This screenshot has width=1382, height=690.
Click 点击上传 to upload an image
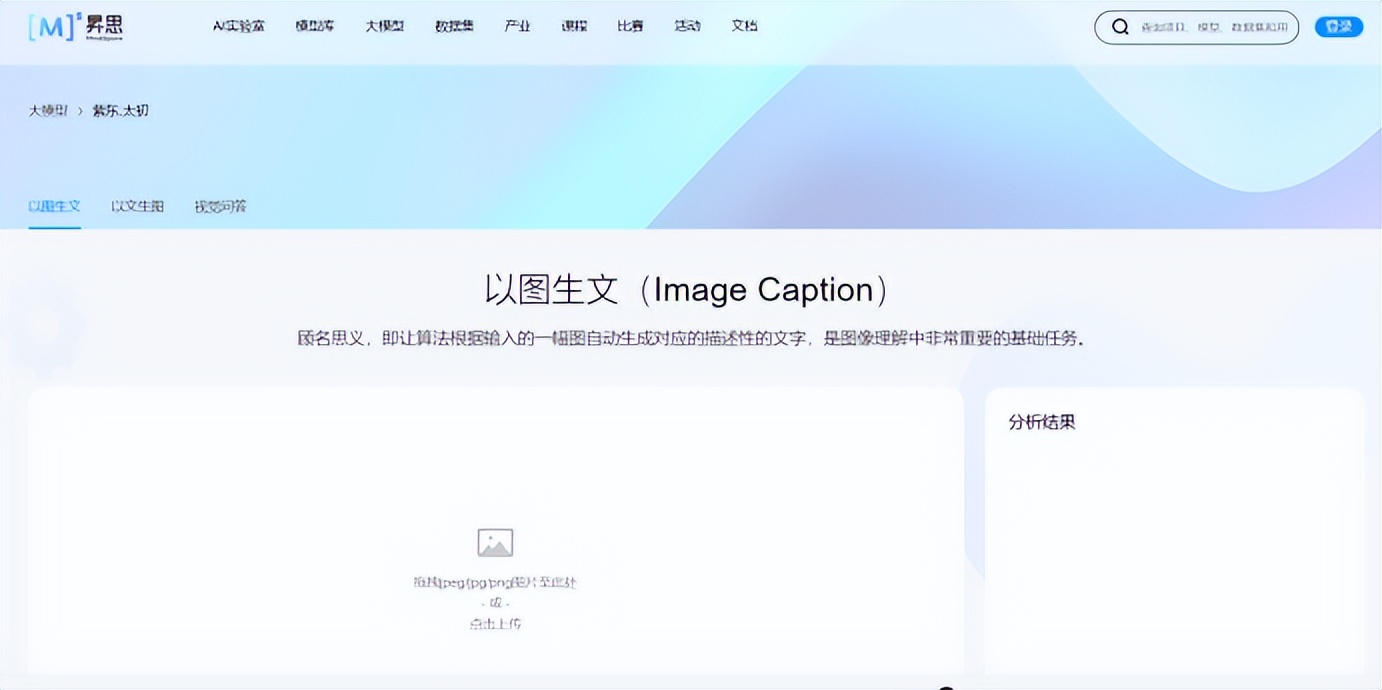pos(496,623)
